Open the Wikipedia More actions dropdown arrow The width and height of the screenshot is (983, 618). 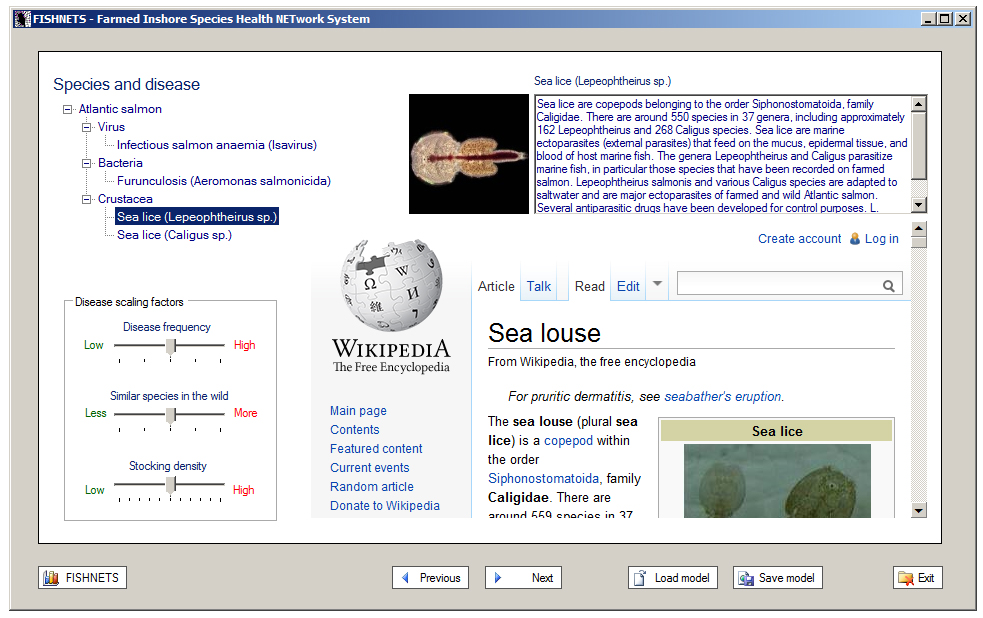point(657,284)
